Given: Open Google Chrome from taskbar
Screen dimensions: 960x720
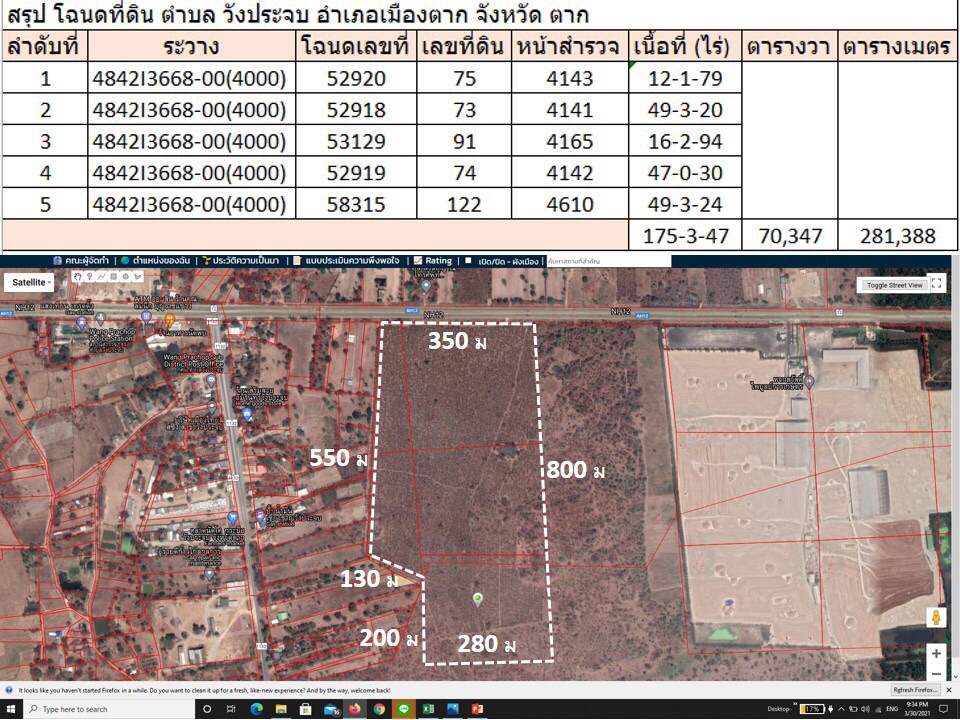Looking at the screenshot, I should 380,709.
